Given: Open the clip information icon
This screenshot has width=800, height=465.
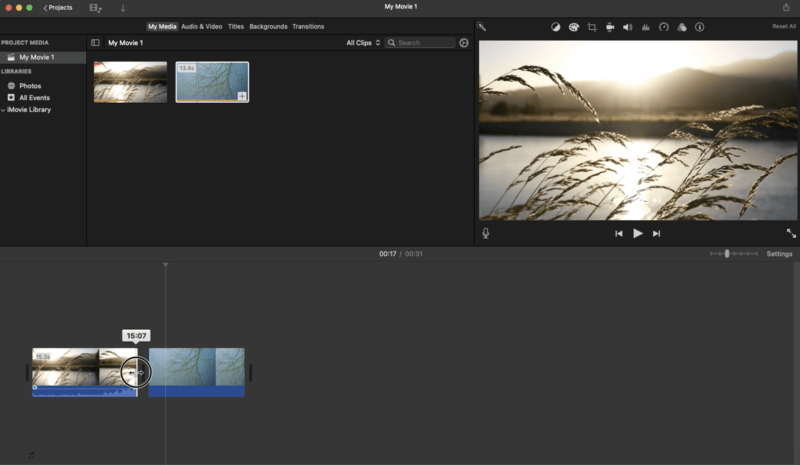Looking at the screenshot, I should tap(699, 27).
